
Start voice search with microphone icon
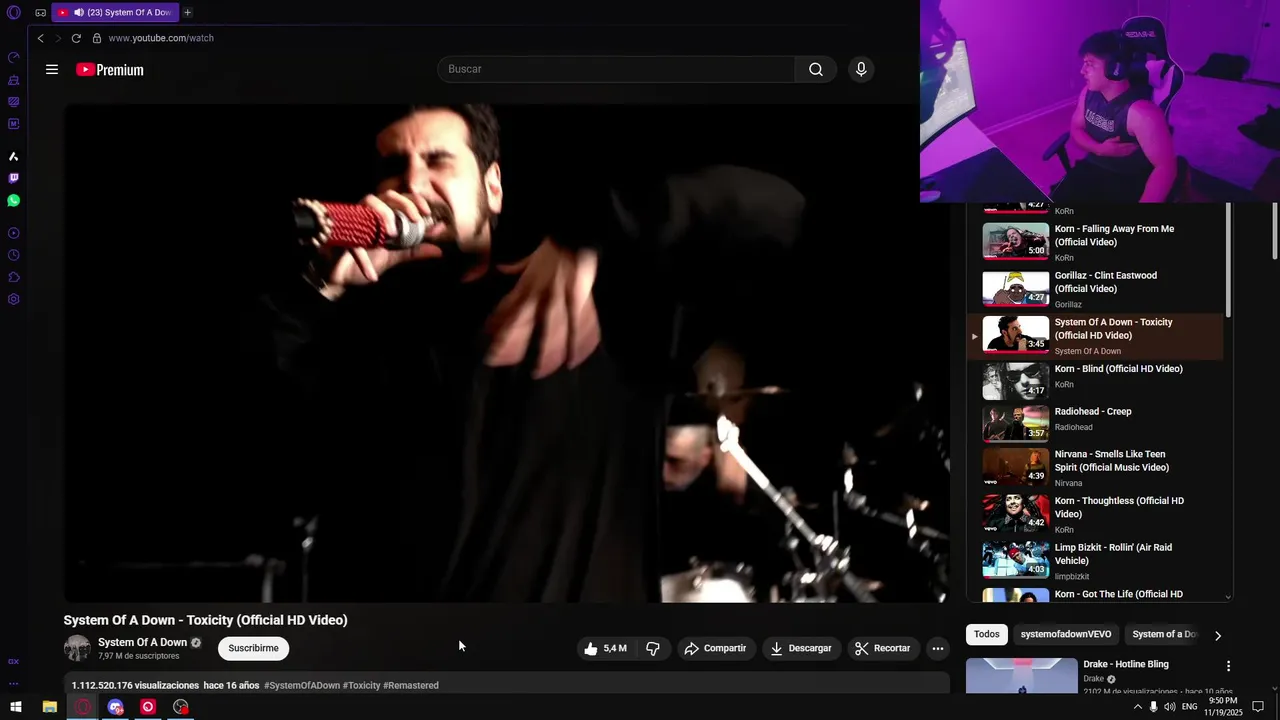(861, 69)
